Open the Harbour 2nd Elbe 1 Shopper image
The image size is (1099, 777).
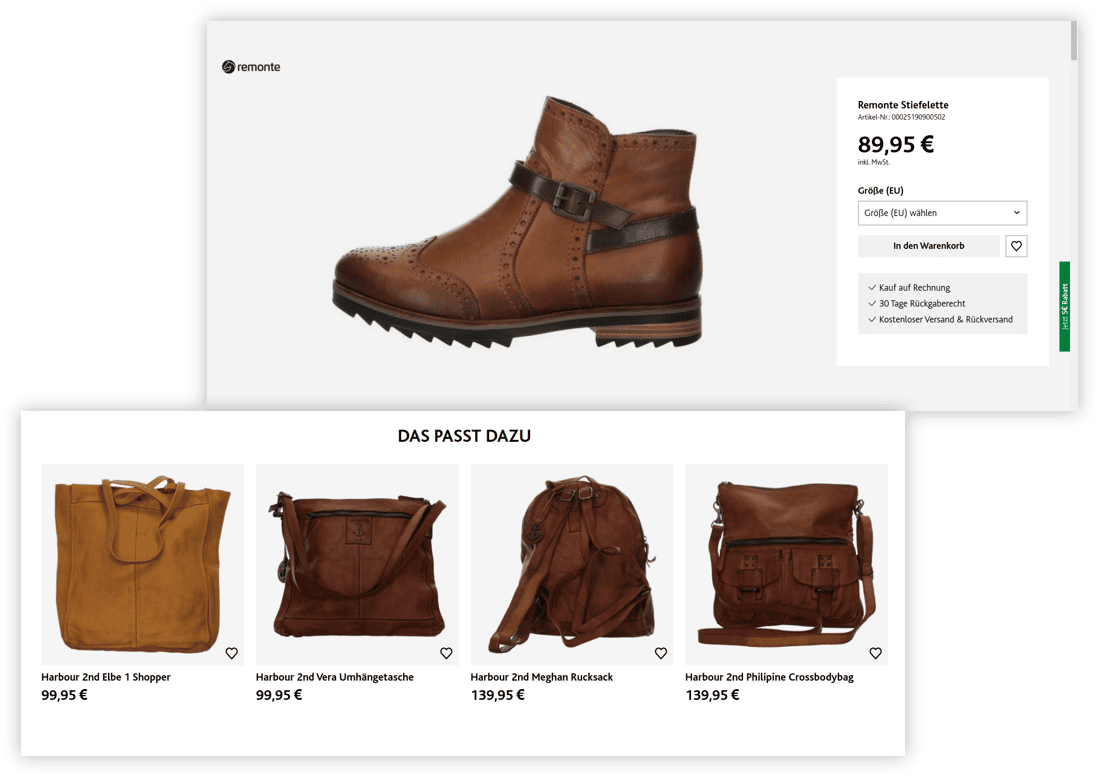(x=143, y=564)
